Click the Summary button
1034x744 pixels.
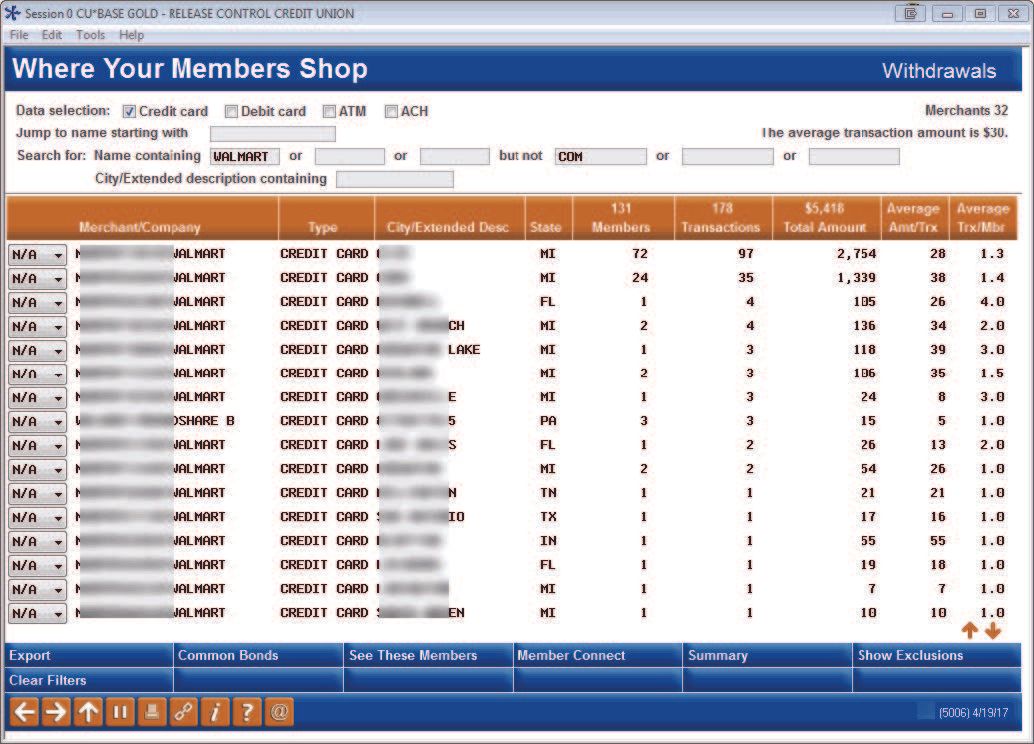[768, 656]
